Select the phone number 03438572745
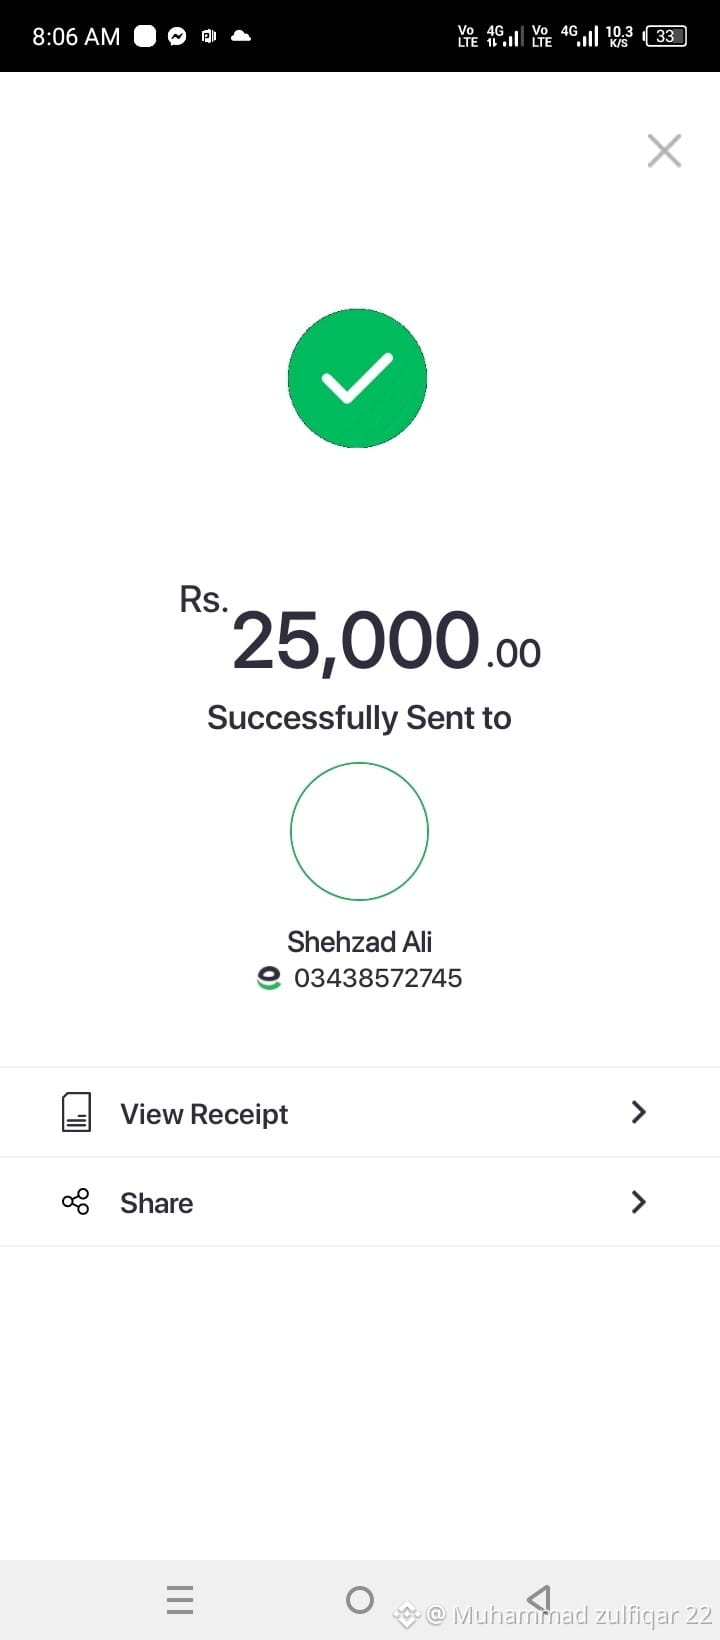The image size is (720, 1640). pos(378,978)
